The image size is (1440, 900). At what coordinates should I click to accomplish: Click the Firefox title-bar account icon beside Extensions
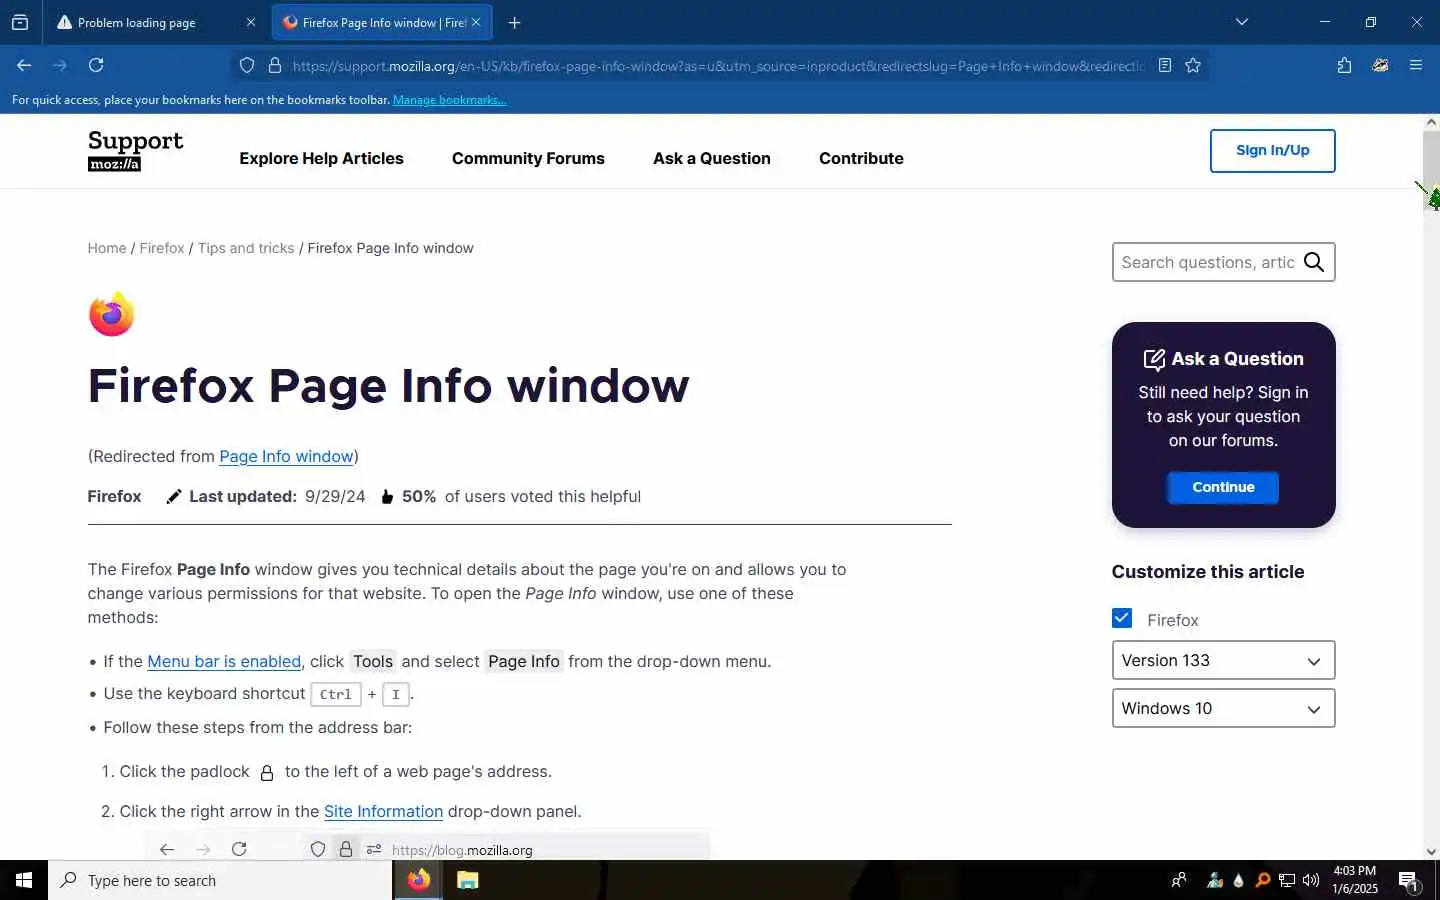1380,65
